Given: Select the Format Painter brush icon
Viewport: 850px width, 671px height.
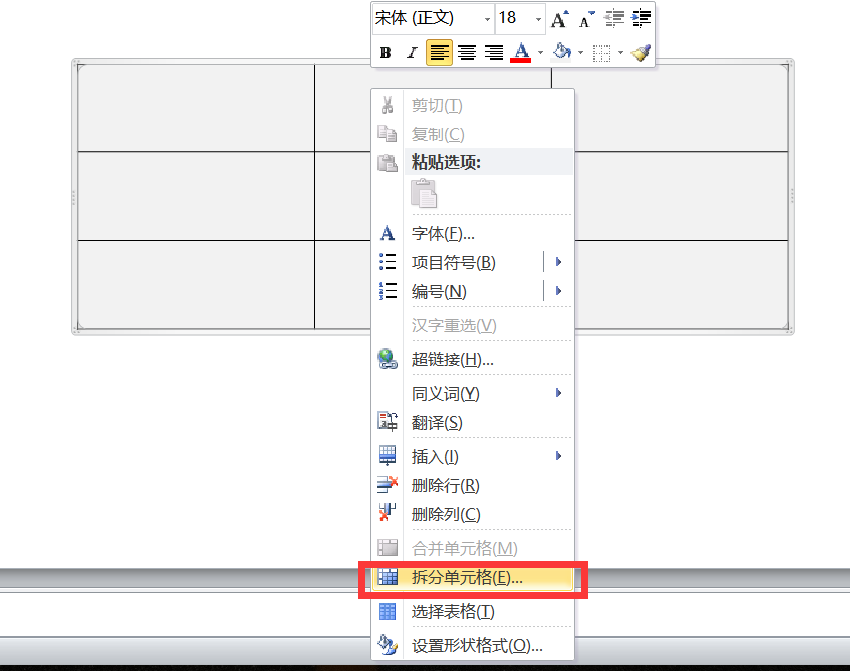Looking at the screenshot, I should 639,51.
